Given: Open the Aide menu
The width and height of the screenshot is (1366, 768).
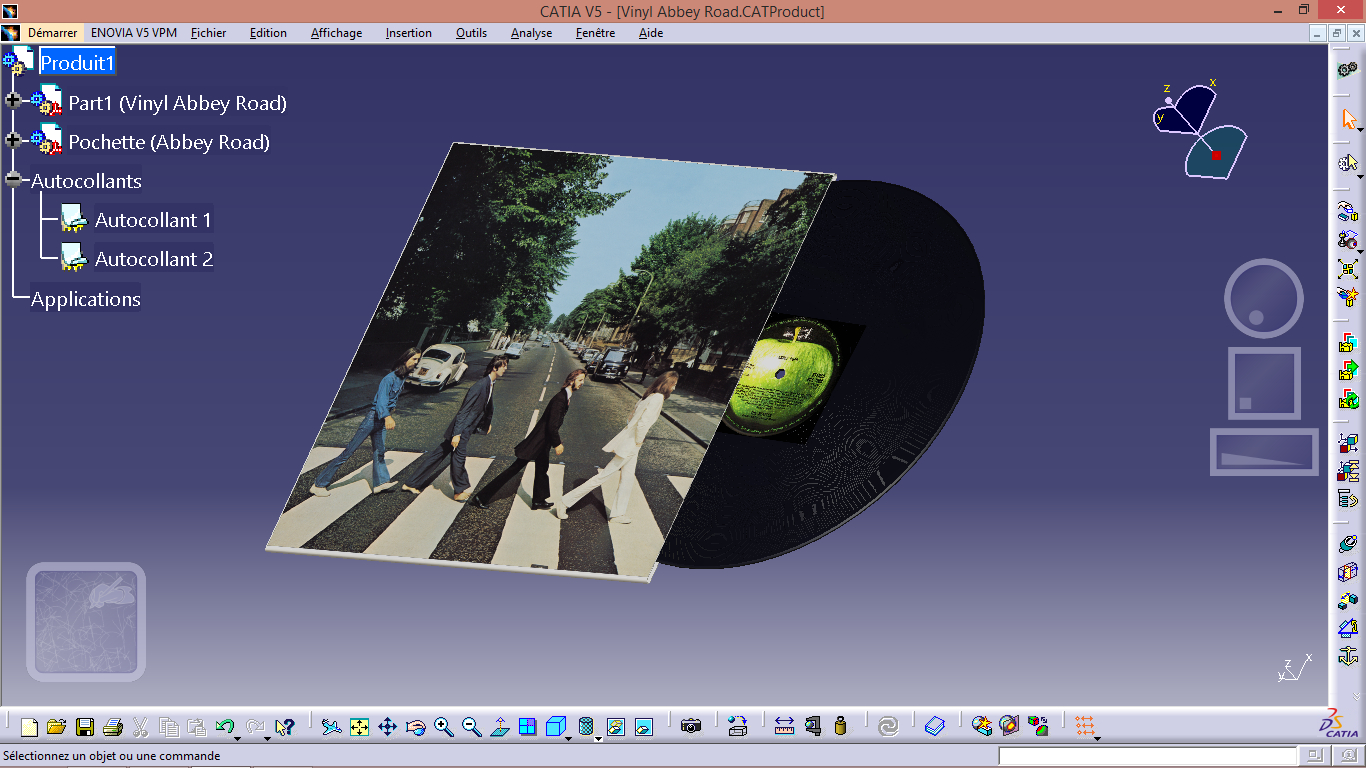Looking at the screenshot, I should [x=651, y=33].
